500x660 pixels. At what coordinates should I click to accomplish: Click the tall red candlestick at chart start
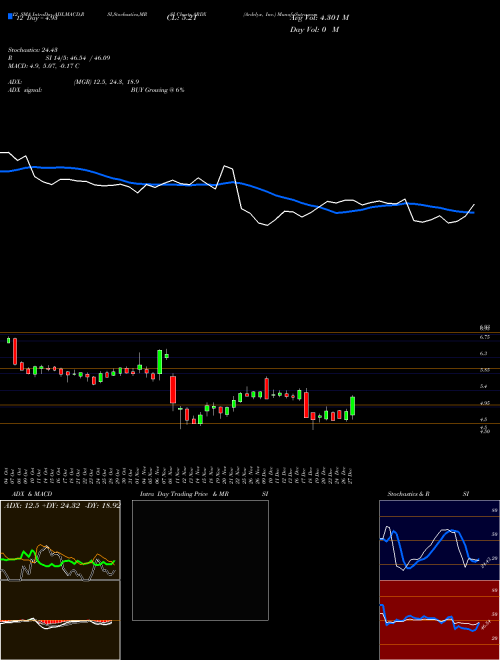(15, 351)
